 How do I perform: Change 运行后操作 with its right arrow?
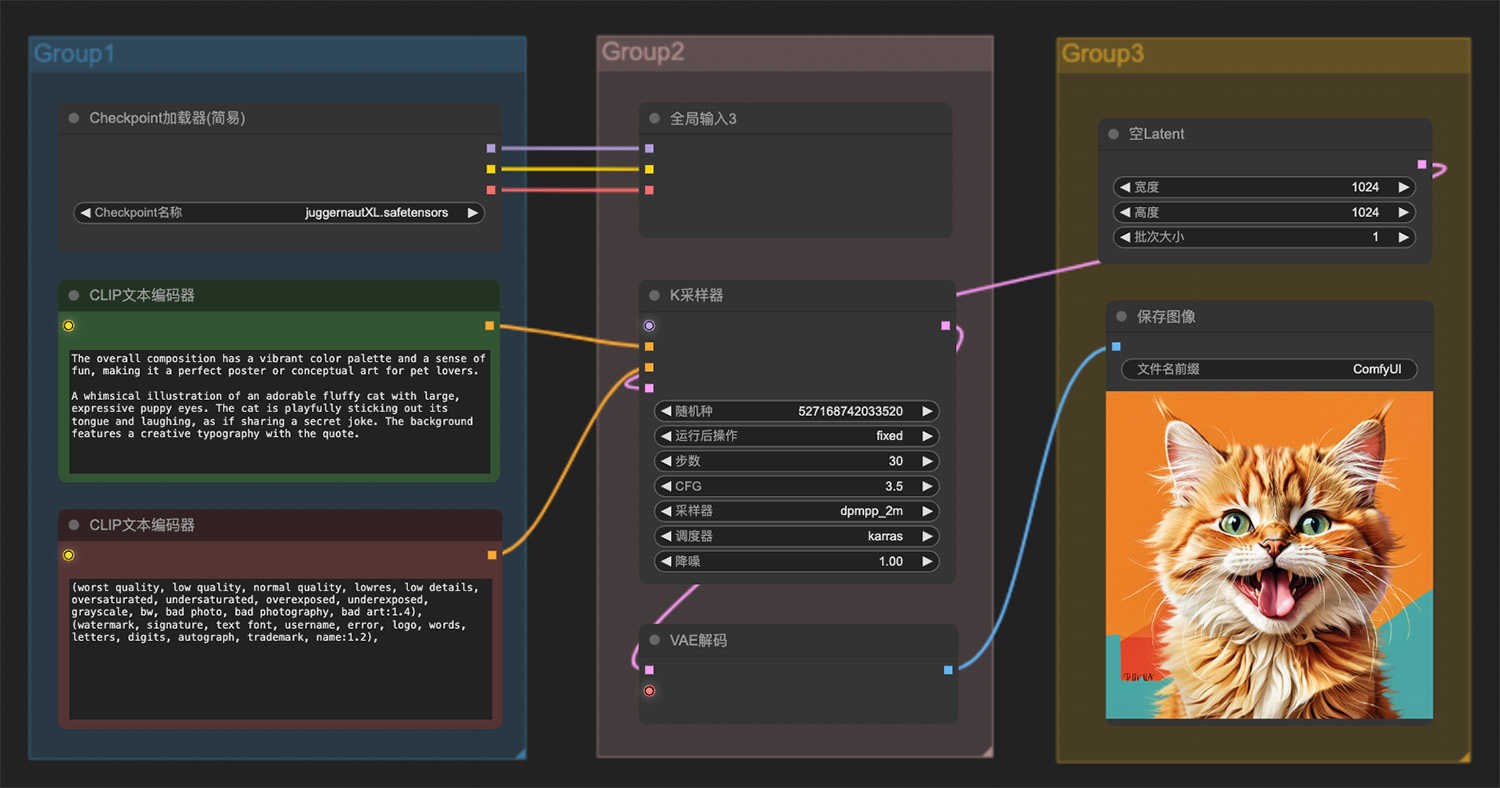pos(927,436)
